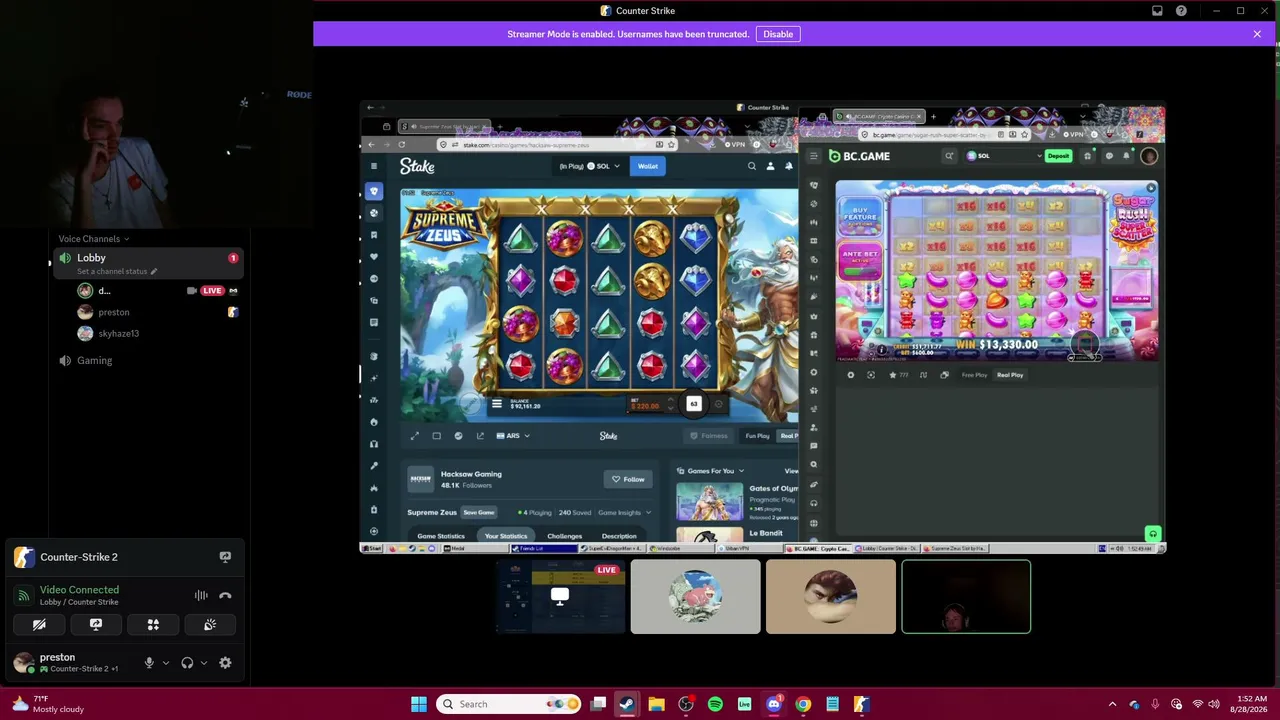The image size is (1280, 720).
Task: Mute the microphone in the user panel
Action: click(x=149, y=663)
